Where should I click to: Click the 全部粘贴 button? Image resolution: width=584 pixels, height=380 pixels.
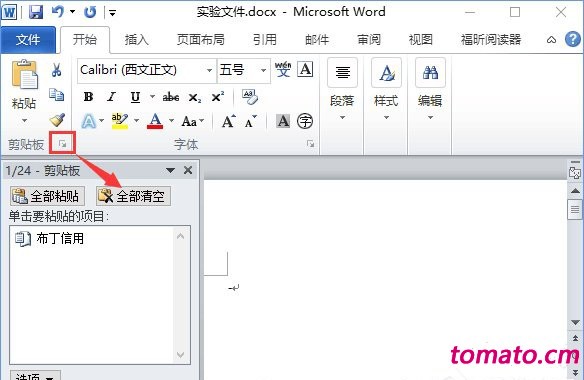(x=47, y=196)
